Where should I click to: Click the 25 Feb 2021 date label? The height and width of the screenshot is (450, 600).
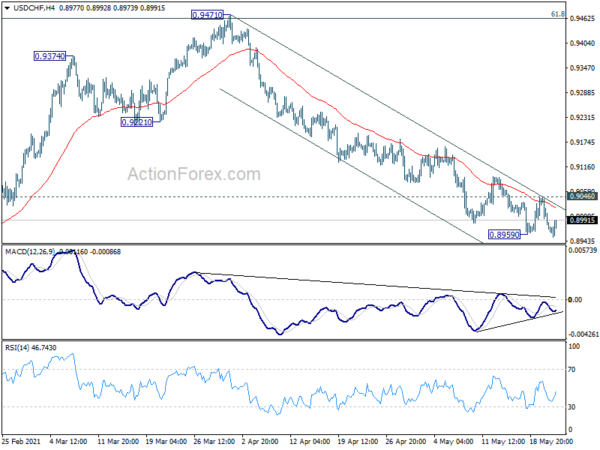pos(21,442)
